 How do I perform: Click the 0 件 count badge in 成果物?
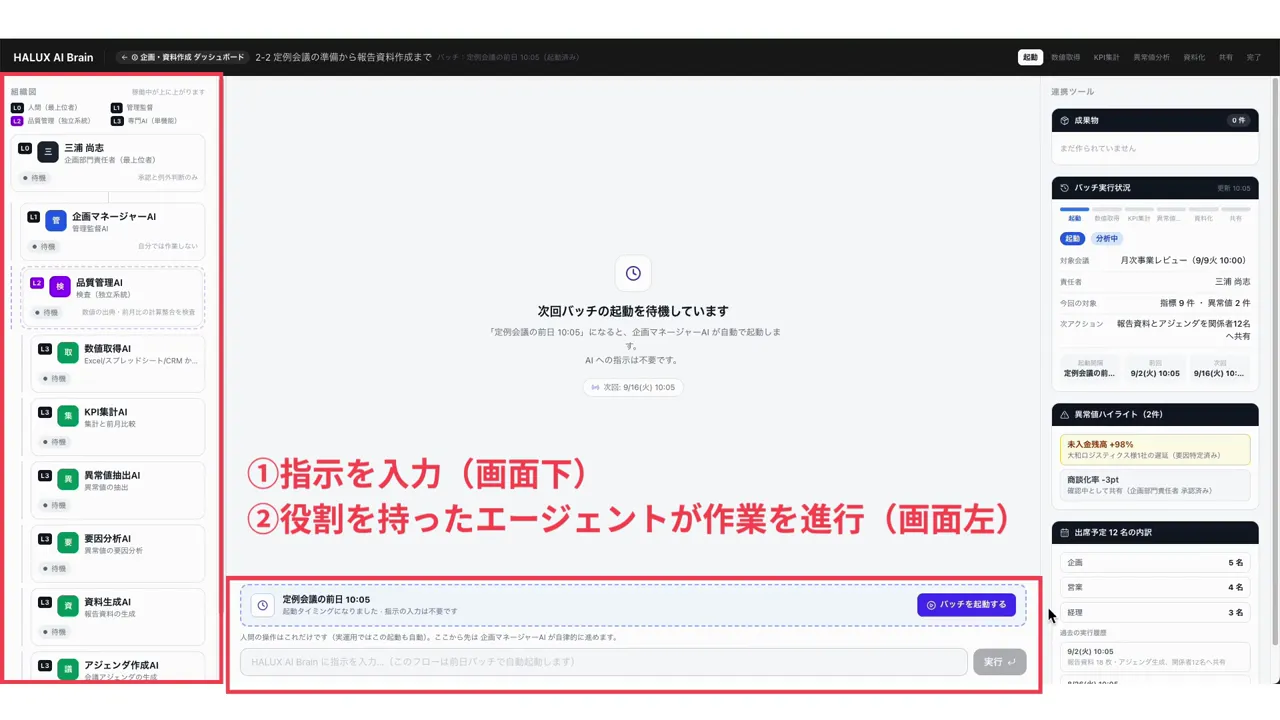pyautogui.click(x=1239, y=120)
